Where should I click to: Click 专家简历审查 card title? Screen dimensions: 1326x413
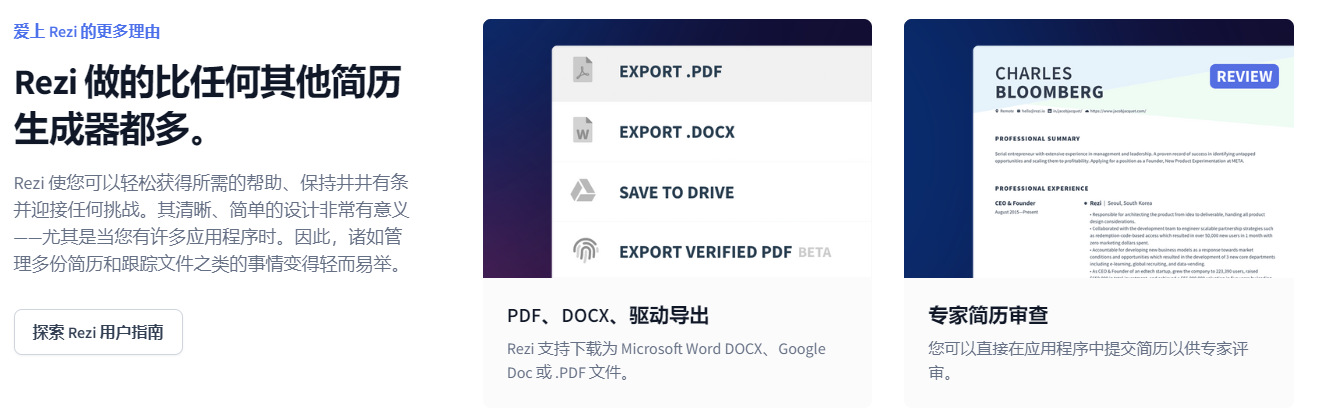(988, 316)
